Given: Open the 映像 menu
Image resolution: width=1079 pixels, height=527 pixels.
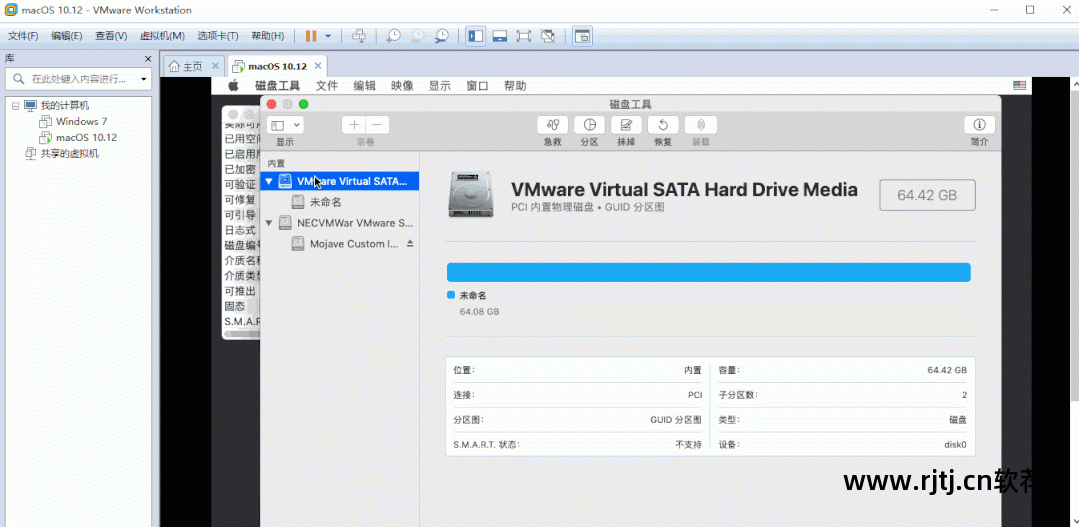Looking at the screenshot, I should (403, 85).
